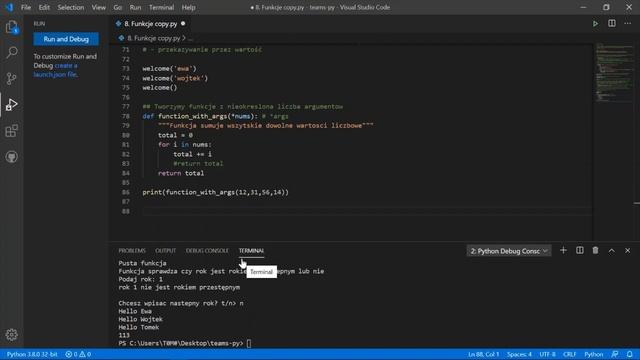Switch to the DEBUG CONSOLE tab
This screenshot has width=640, height=360.
point(207,251)
